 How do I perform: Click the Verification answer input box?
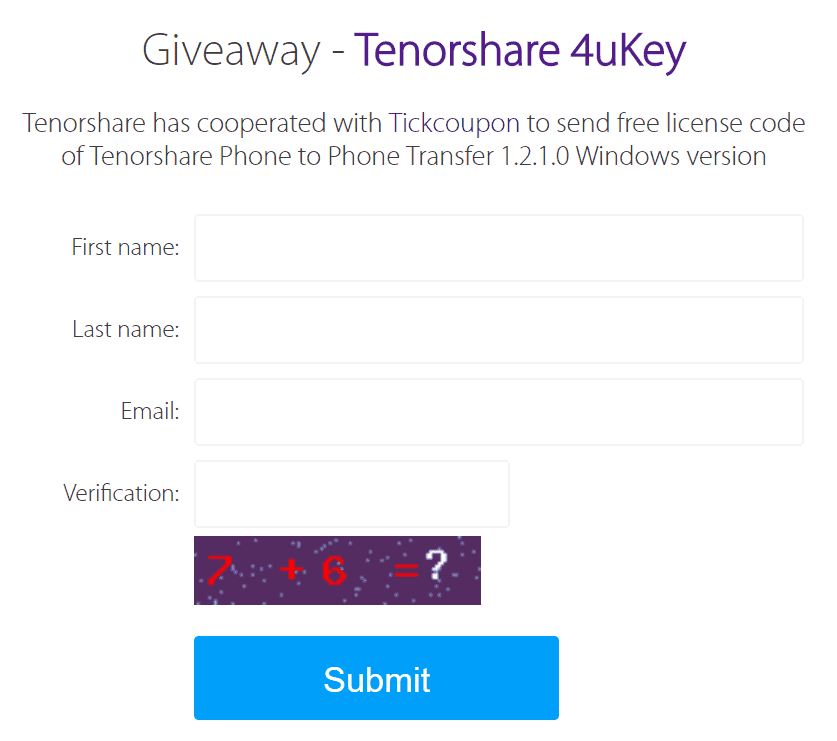(x=351, y=494)
